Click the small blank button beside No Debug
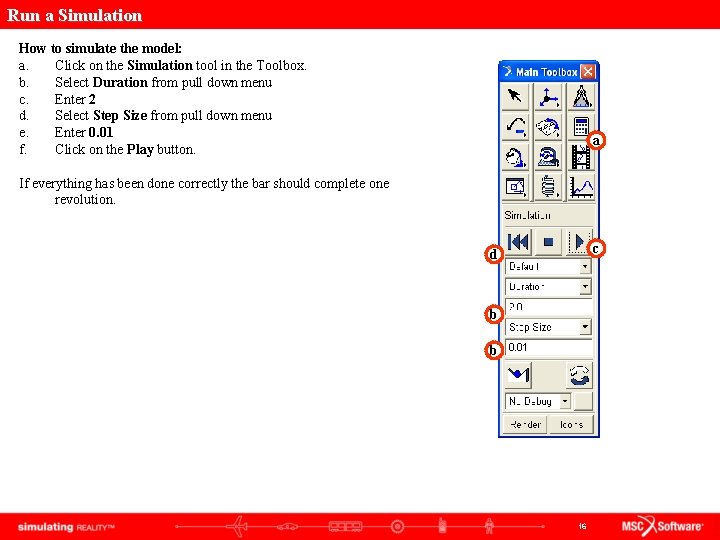 583,401
